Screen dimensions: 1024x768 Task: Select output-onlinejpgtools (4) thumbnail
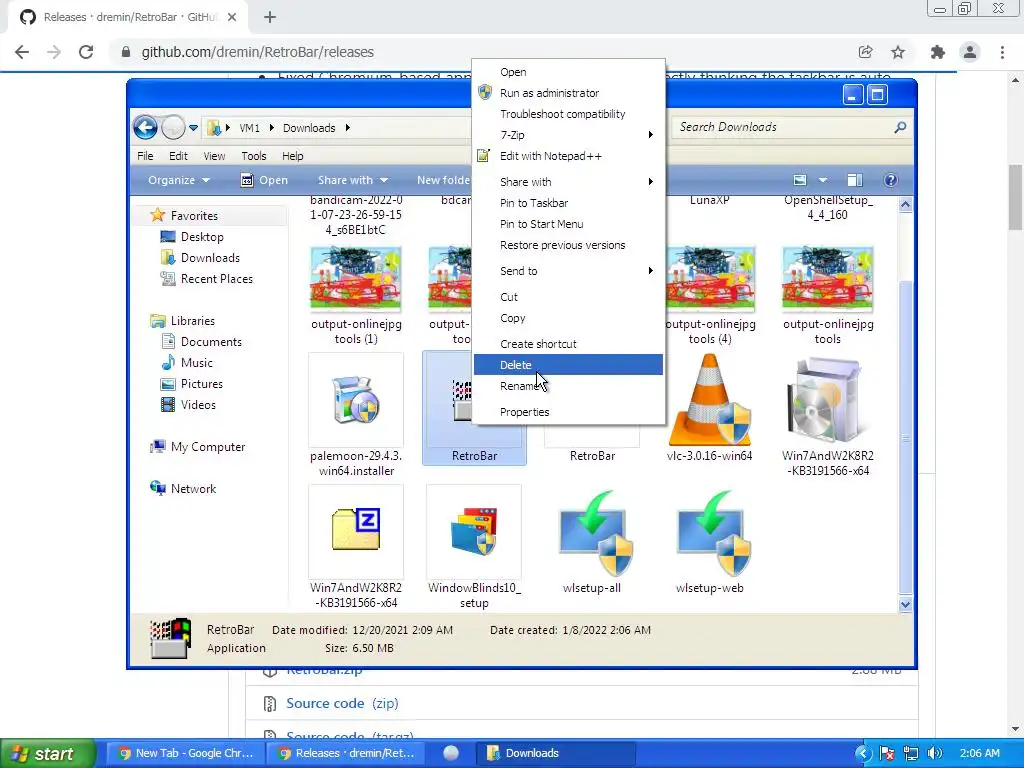click(710, 279)
